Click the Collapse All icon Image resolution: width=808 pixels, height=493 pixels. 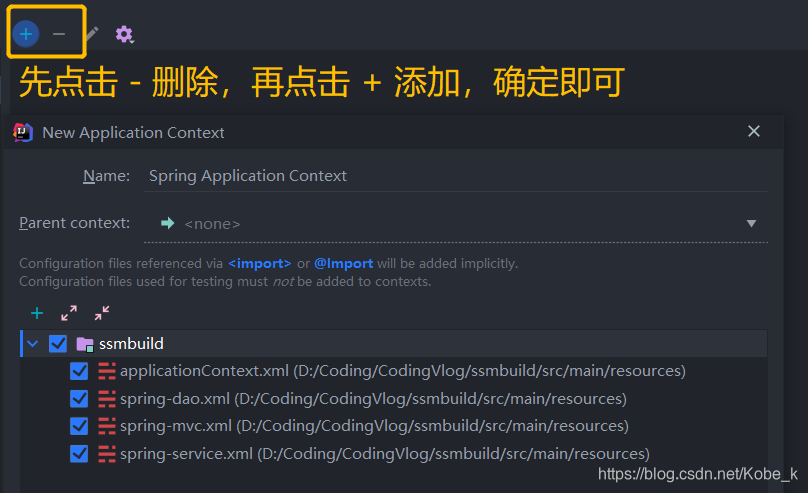(102, 313)
